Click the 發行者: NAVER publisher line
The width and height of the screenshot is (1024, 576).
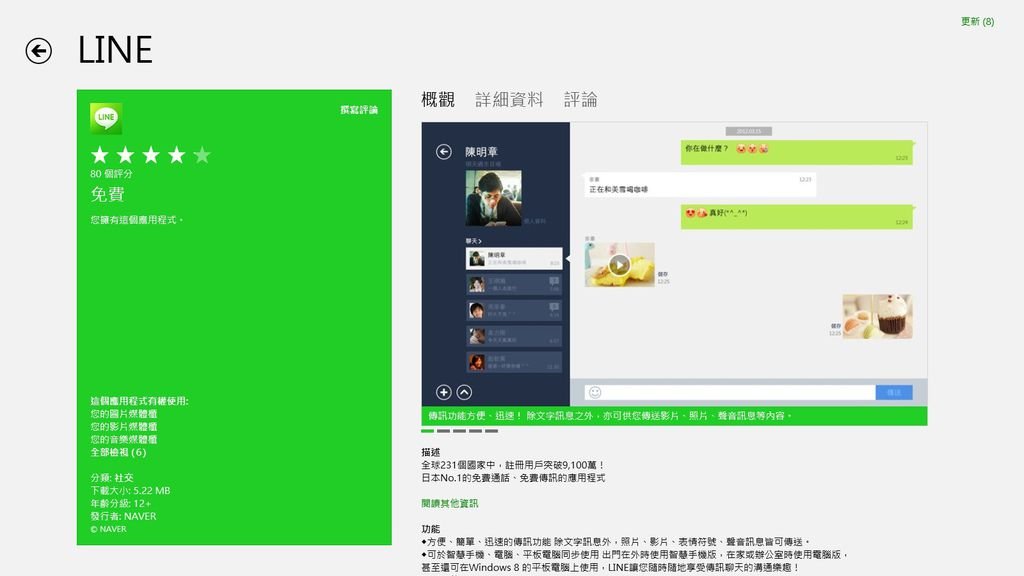pyautogui.click(x=123, y=516)
